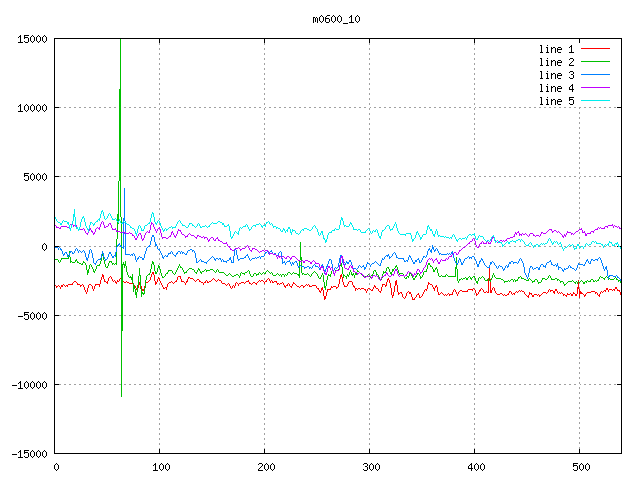Select the "line 4" legend label
This screenshot has height=480, width=640.
coord(557,88)
